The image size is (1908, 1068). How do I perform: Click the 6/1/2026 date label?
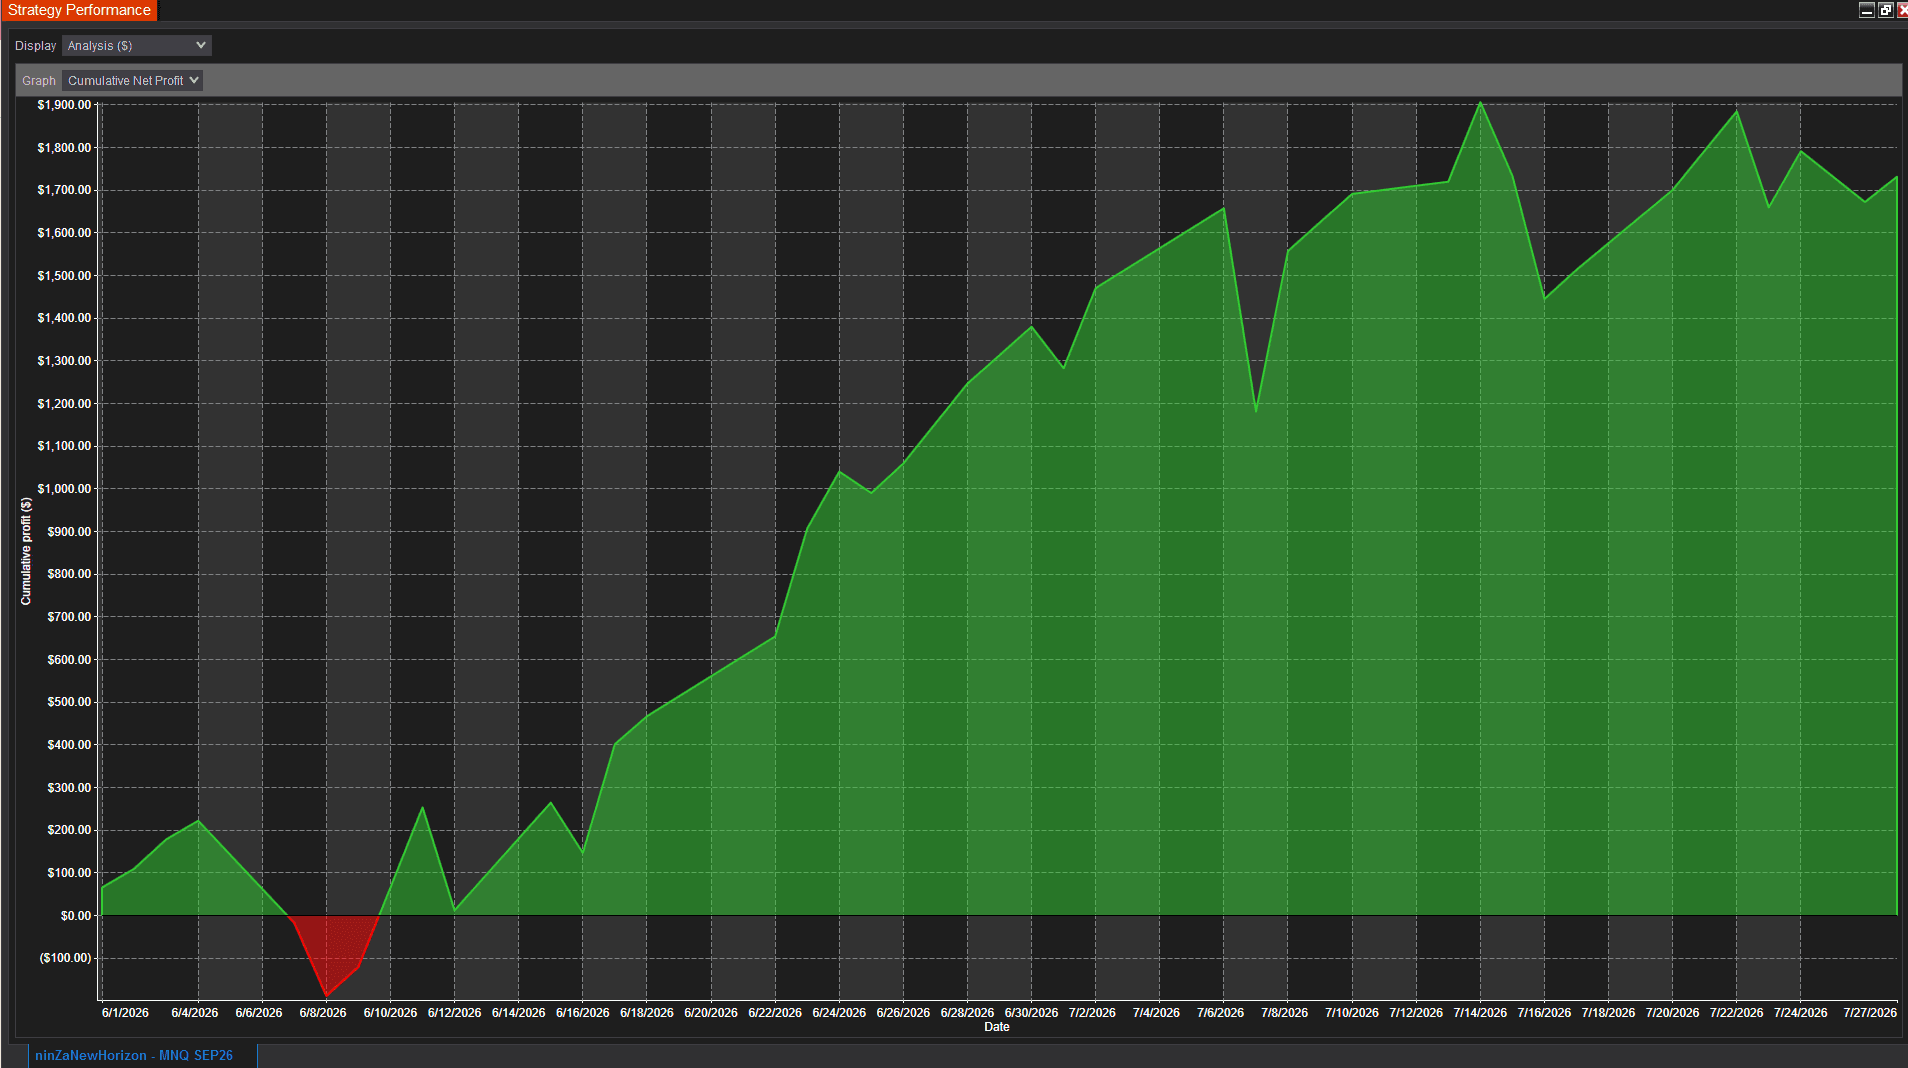[125, 1013]
